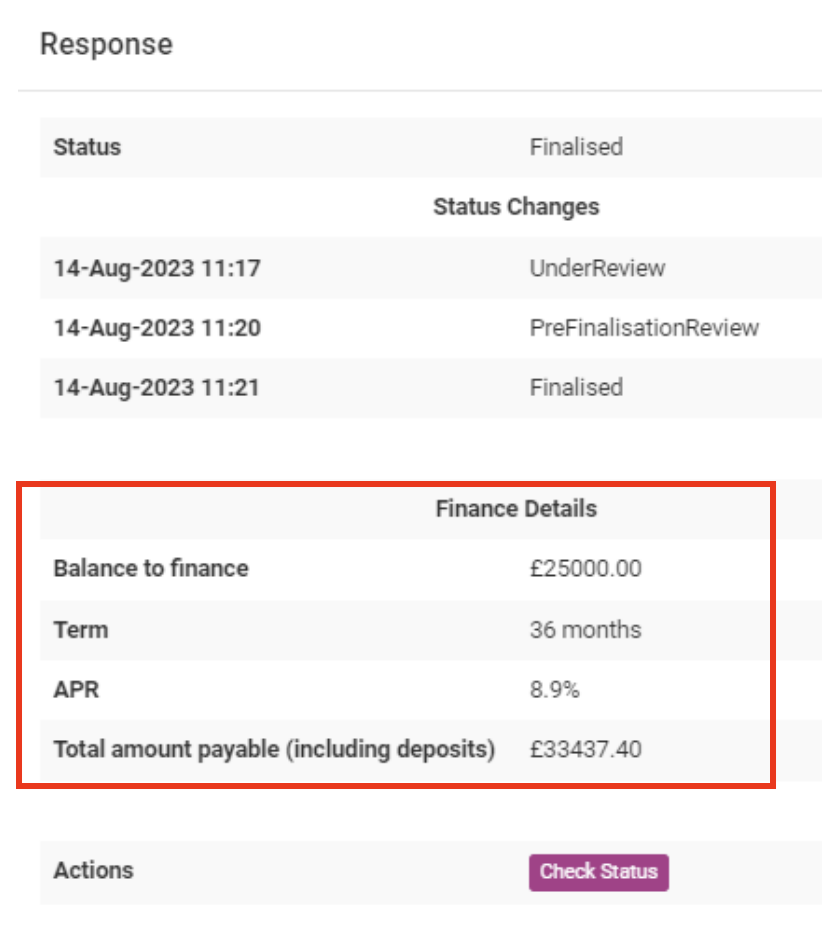
Task: Select the Term row label
Action: tap(81, 630)
